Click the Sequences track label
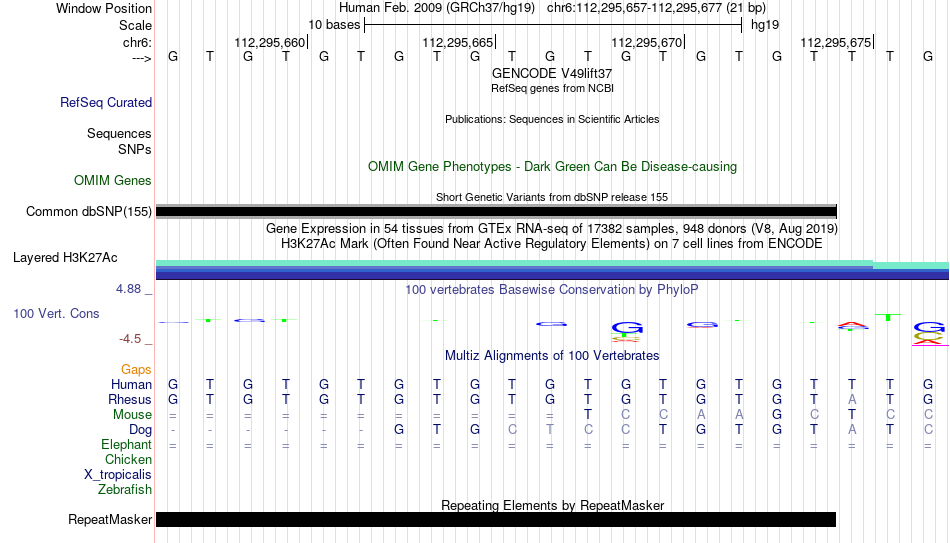This screenshot has height=543, width=950. pyautogui.click(x=119, y=133)
